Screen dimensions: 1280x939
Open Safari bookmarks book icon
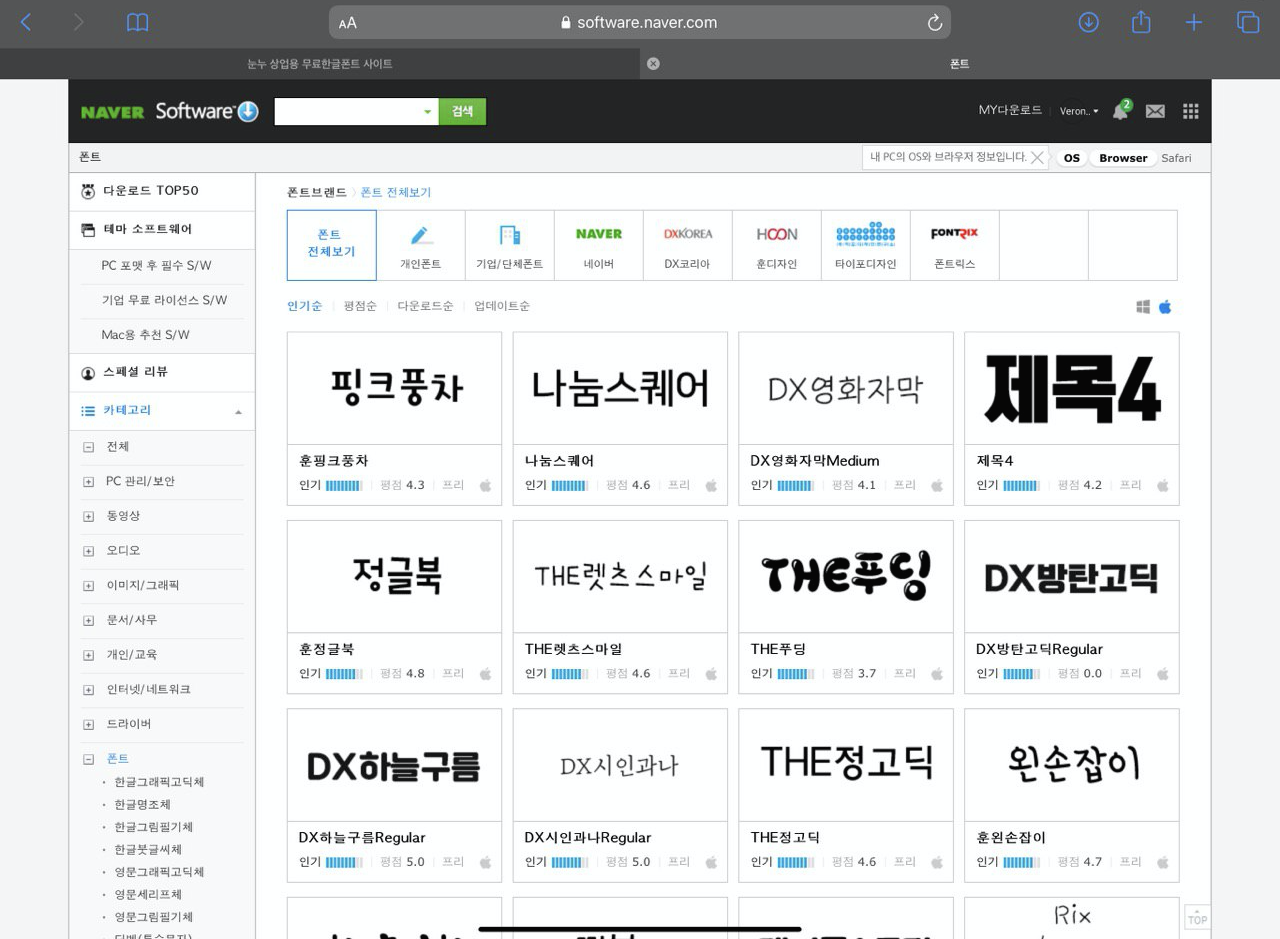pyautogui.click(x=138, y=22)
